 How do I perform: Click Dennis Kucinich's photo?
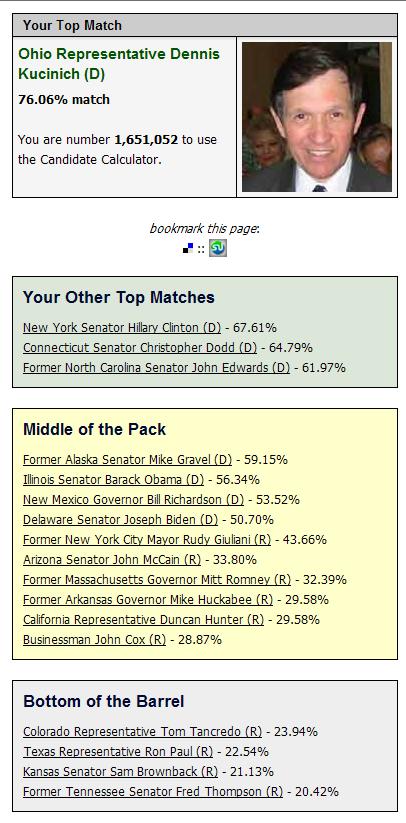(x=317, y=117)
